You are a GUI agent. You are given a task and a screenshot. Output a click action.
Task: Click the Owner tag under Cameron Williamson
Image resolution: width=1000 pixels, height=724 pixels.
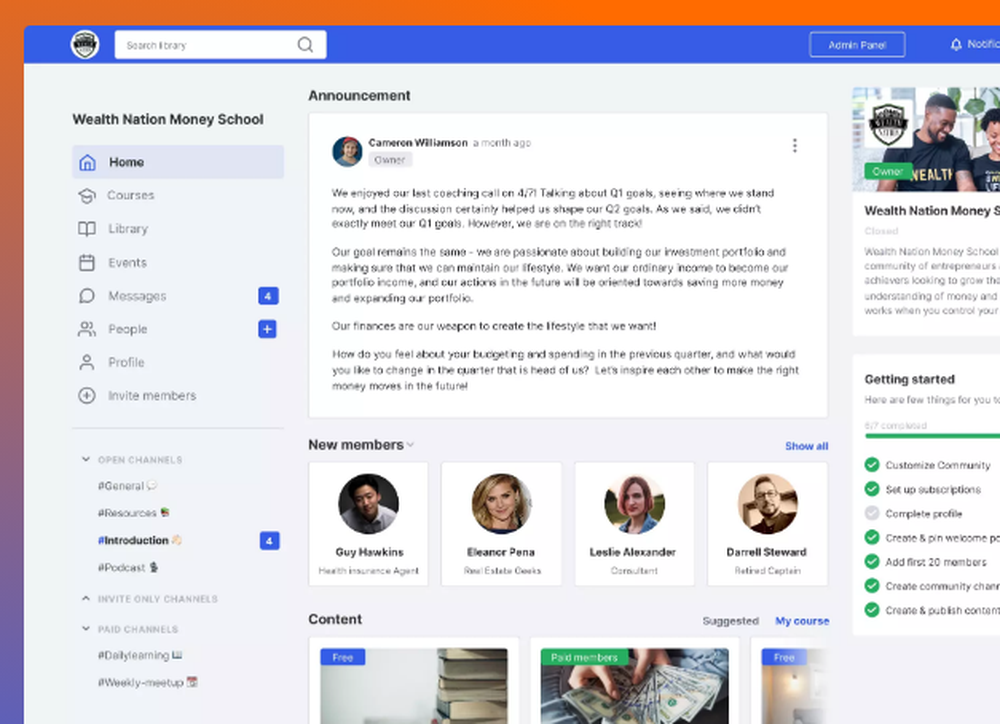[x=390, y=160]
